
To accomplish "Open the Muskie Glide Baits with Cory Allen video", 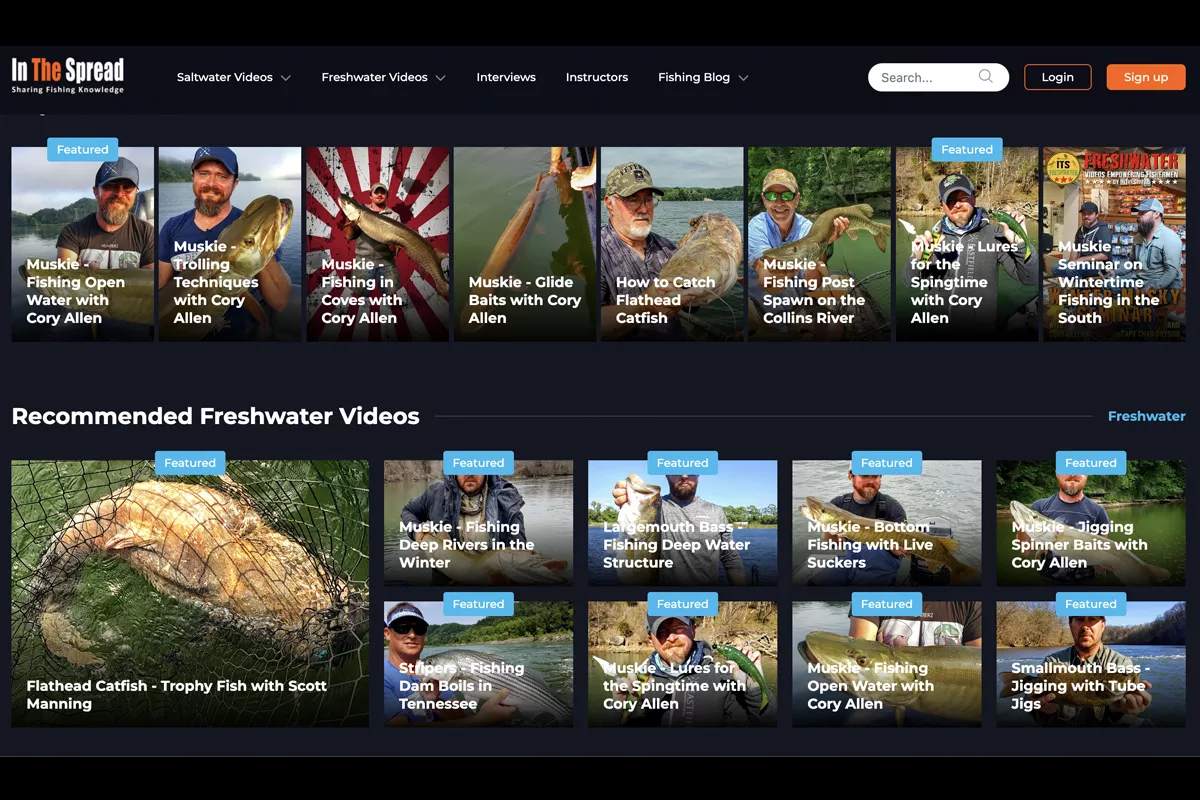I will 524,244.
